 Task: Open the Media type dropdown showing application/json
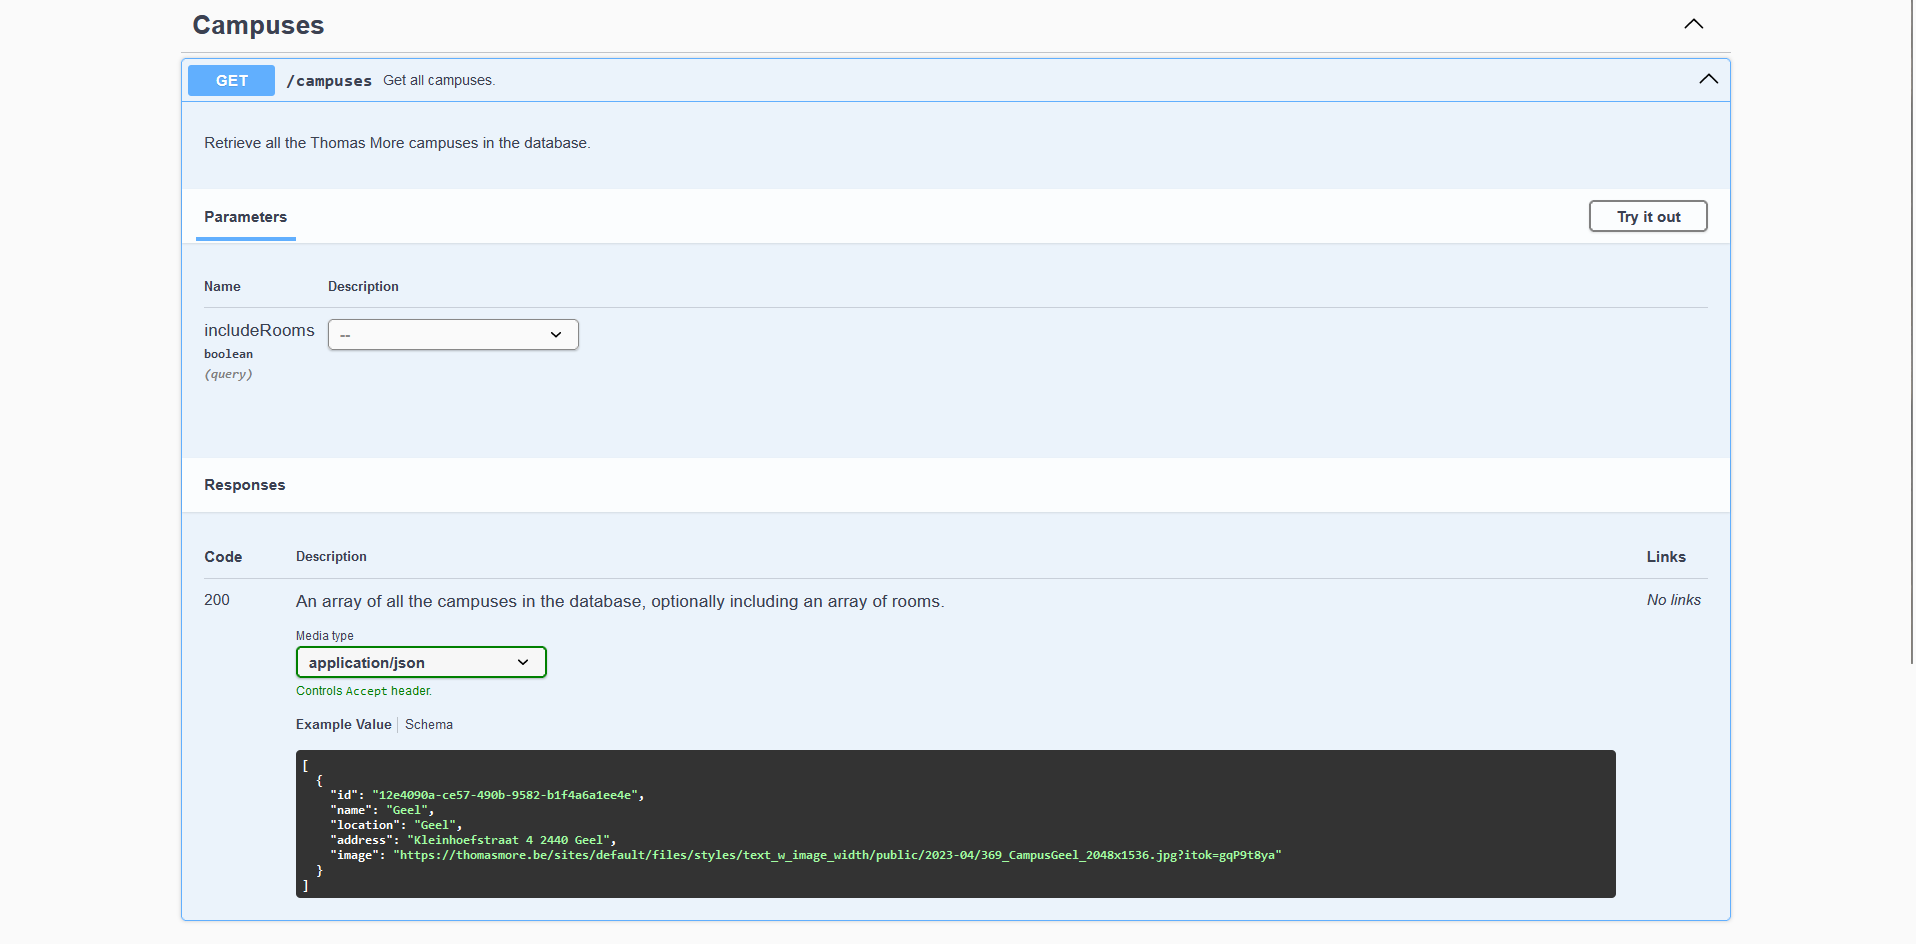click(420, 662)
